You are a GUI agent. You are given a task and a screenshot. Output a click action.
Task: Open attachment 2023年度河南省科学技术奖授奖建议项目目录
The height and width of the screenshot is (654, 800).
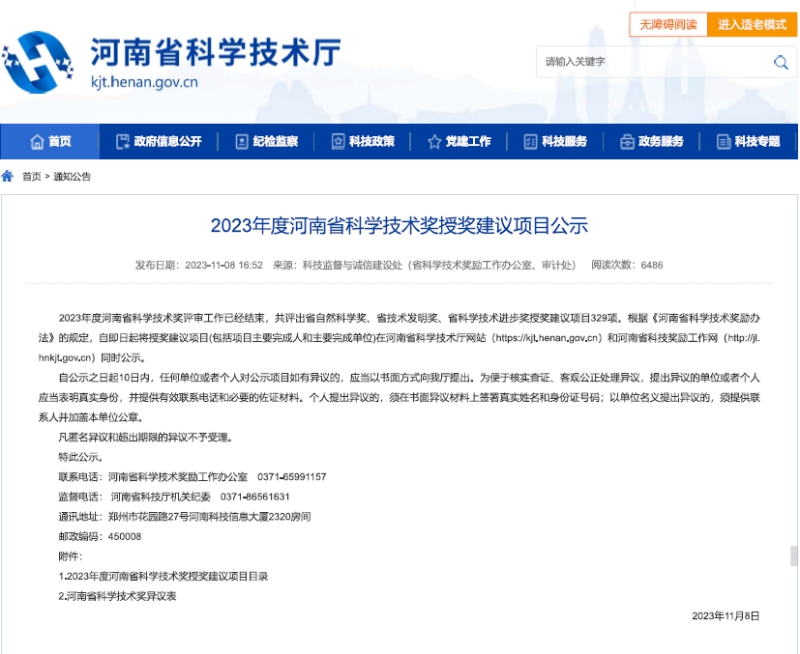163,576
